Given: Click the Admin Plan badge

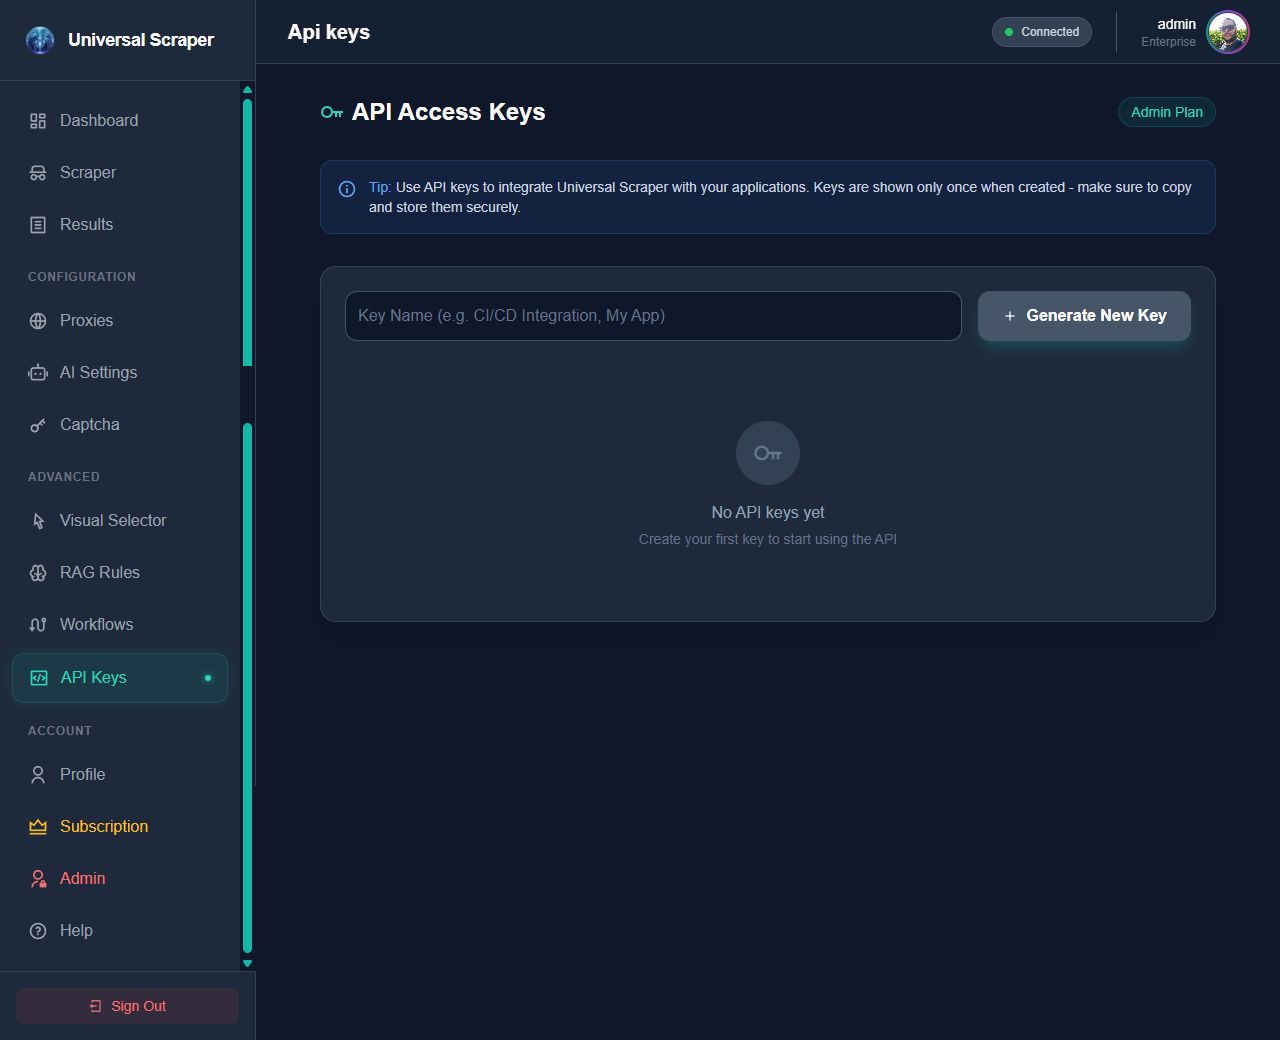Looking at the screenshot, I should coord(1167,112).
